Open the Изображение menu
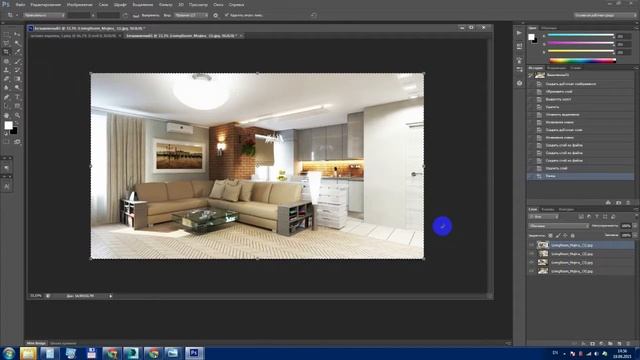640x360 pixels. [x=80, y=4]
